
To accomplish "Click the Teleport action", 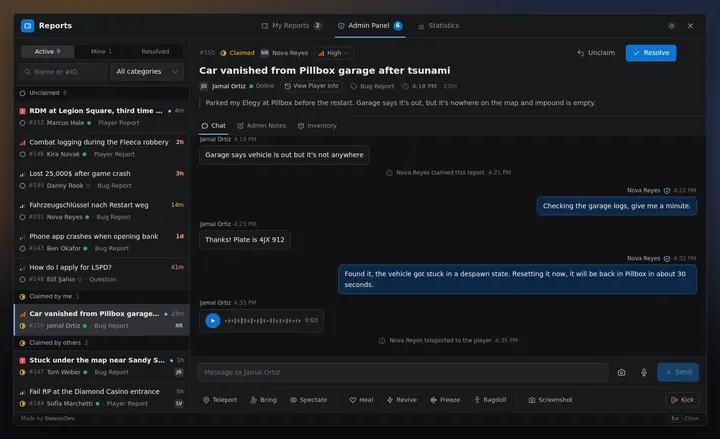I will [220, 400].
